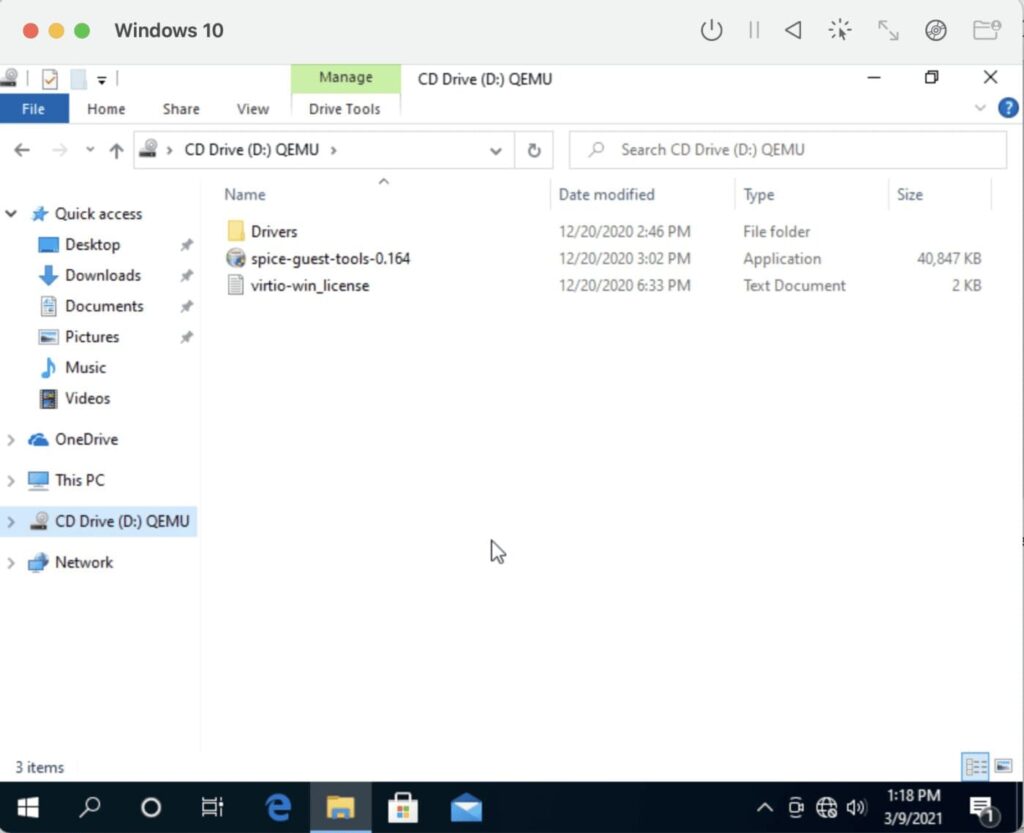Click the Back navigation arrow

click(x=22, y=149)
